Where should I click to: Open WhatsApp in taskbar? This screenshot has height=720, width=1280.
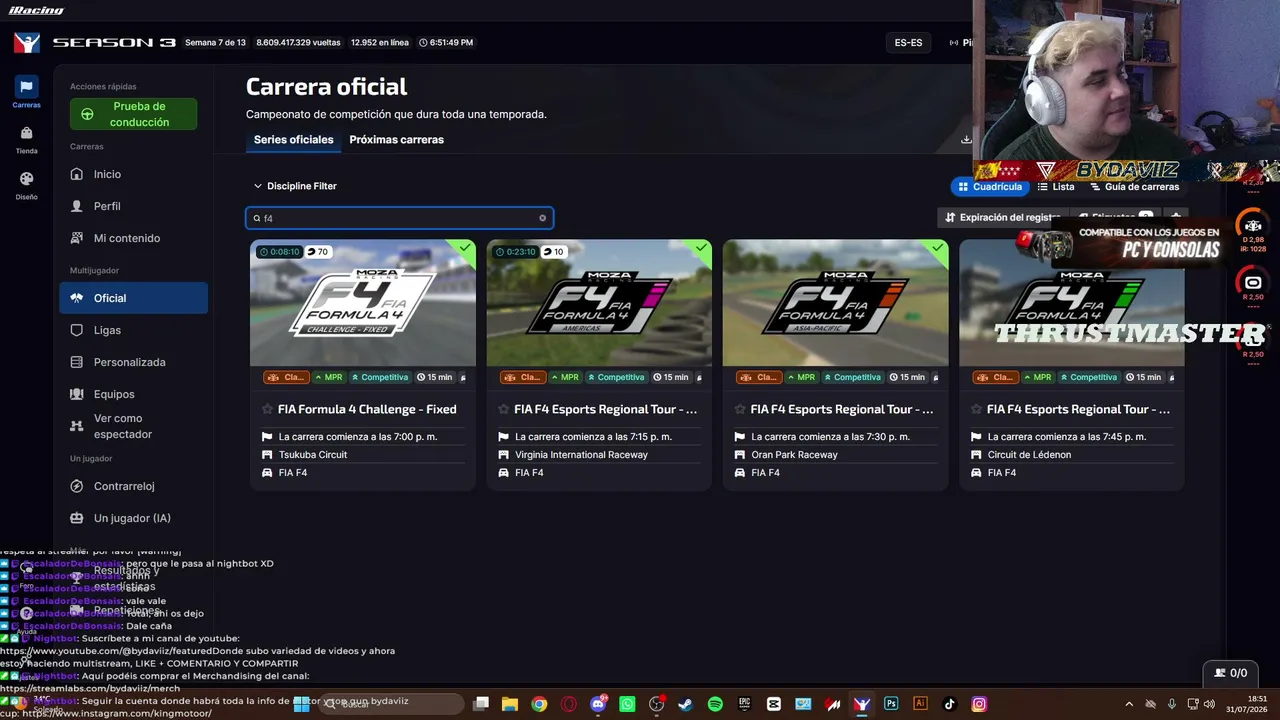pos(627,704)
